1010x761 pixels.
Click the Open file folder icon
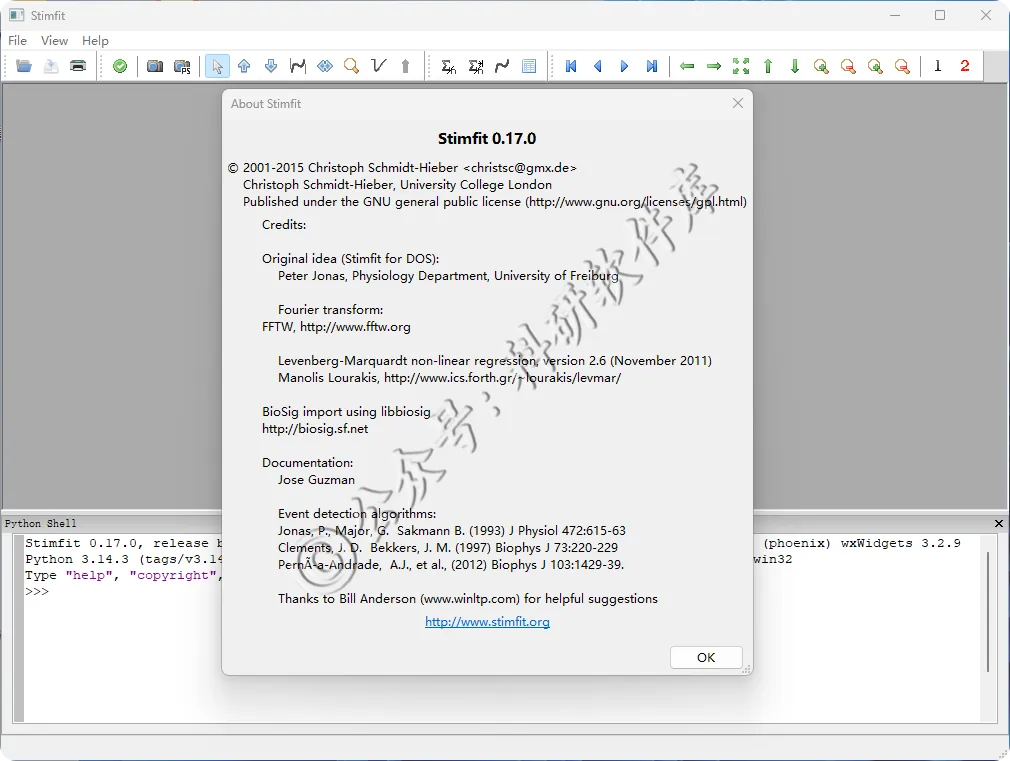point(24,66)
